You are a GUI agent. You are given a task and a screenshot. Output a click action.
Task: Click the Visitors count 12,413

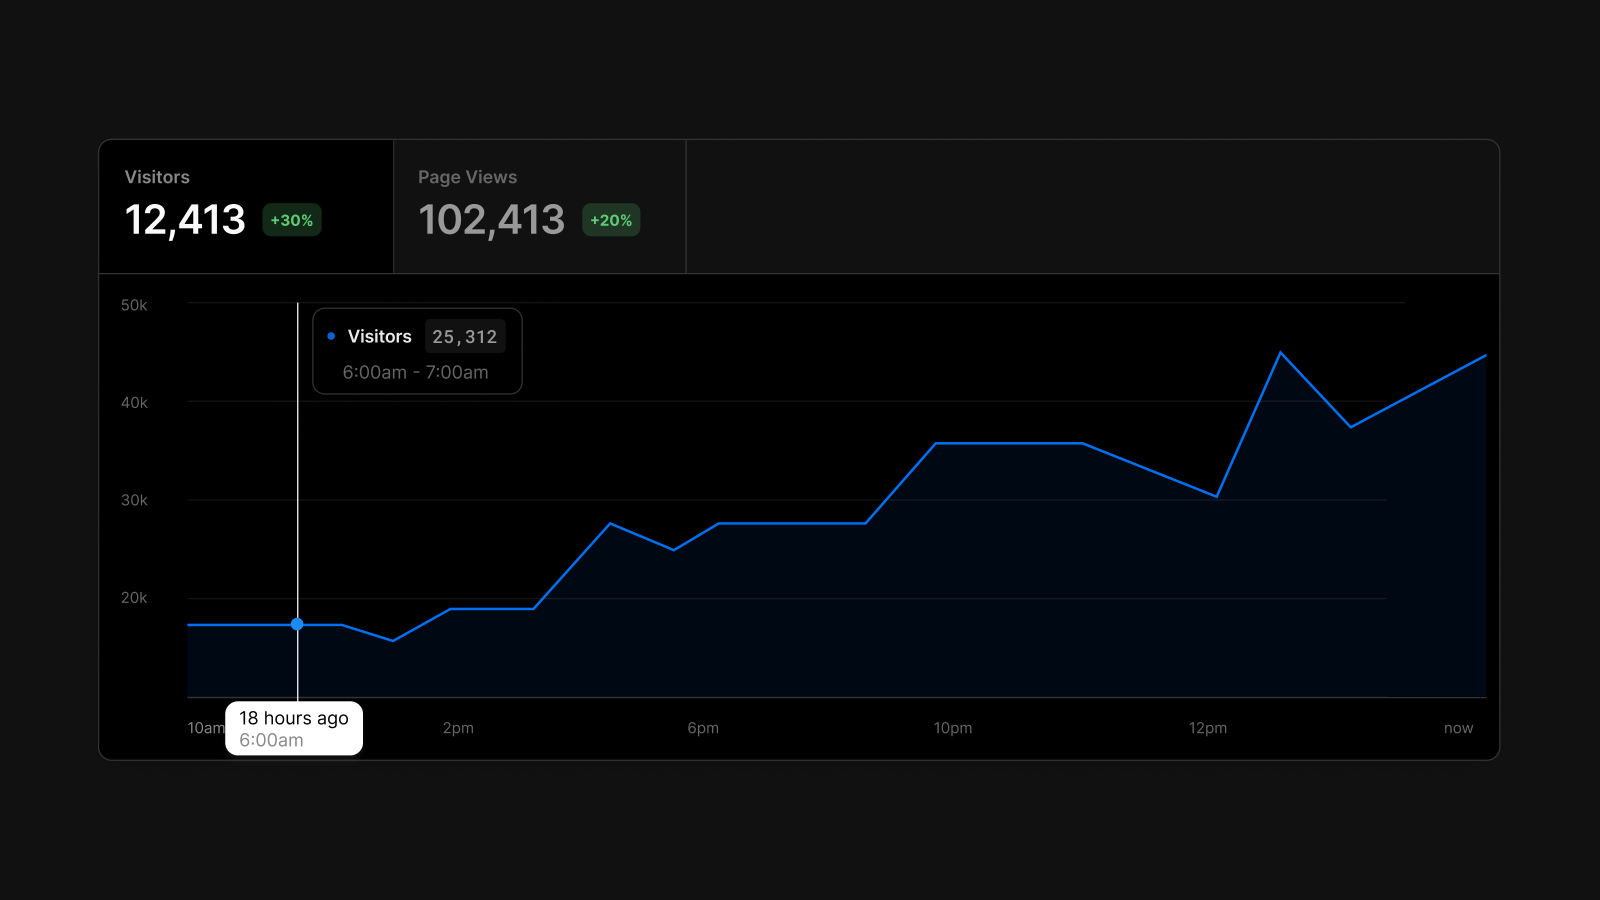186,220
